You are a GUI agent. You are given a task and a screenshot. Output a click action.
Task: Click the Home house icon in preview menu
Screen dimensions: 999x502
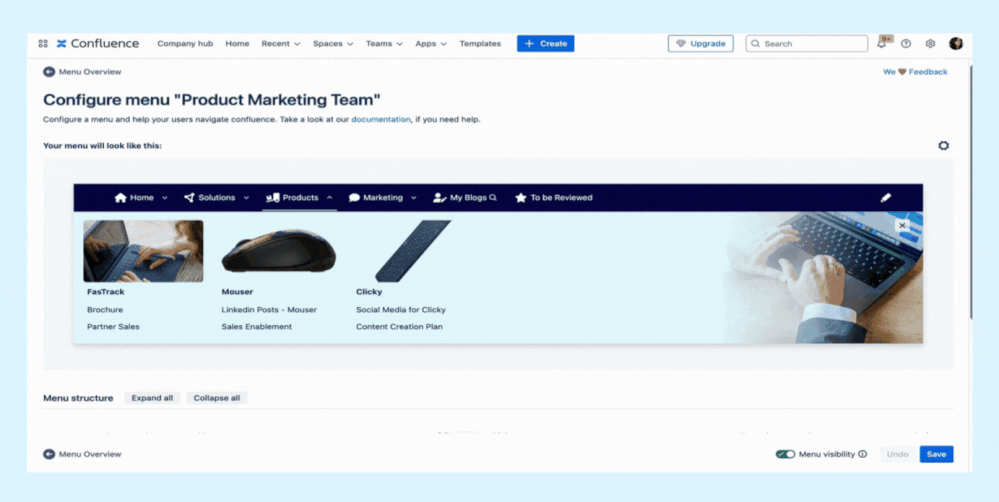120,197
